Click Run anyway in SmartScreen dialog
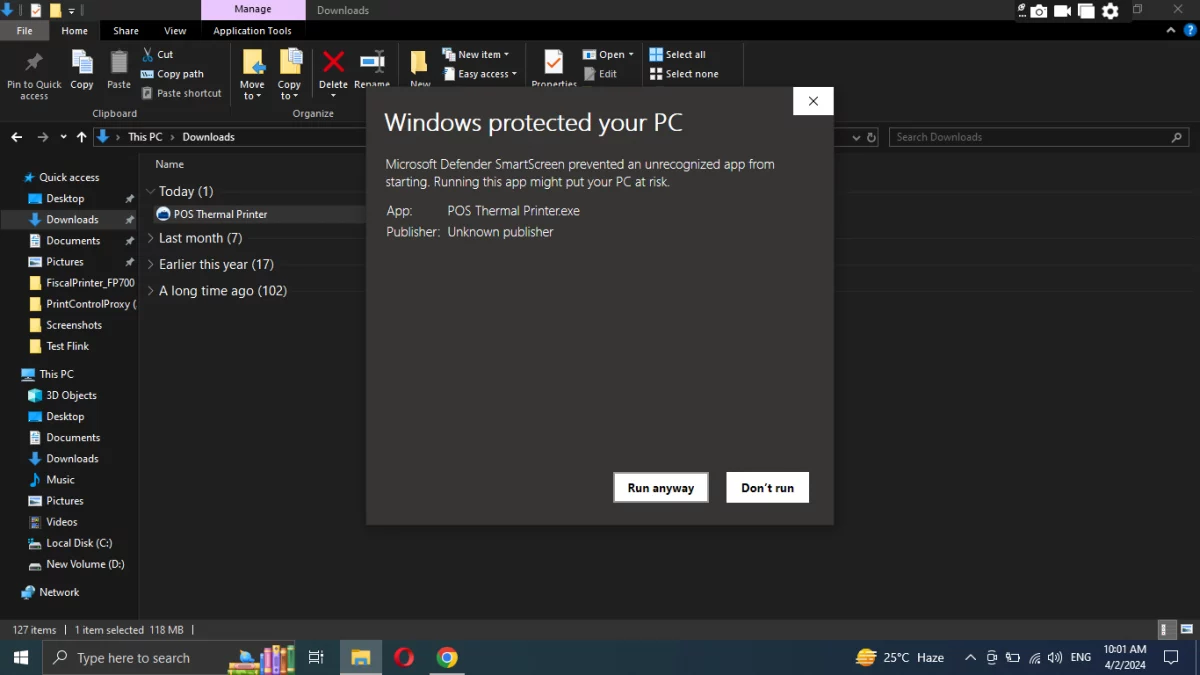 point(661,488)
